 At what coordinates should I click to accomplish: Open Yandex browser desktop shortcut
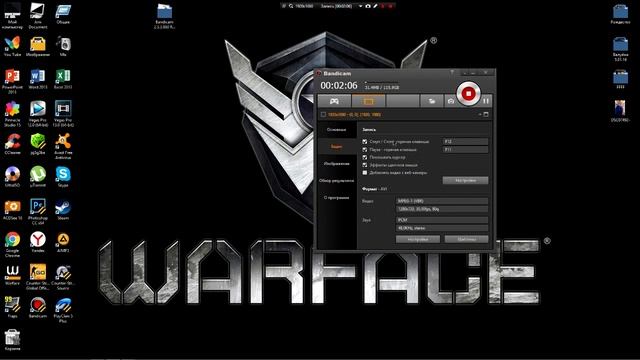click(x=38, y=242)
